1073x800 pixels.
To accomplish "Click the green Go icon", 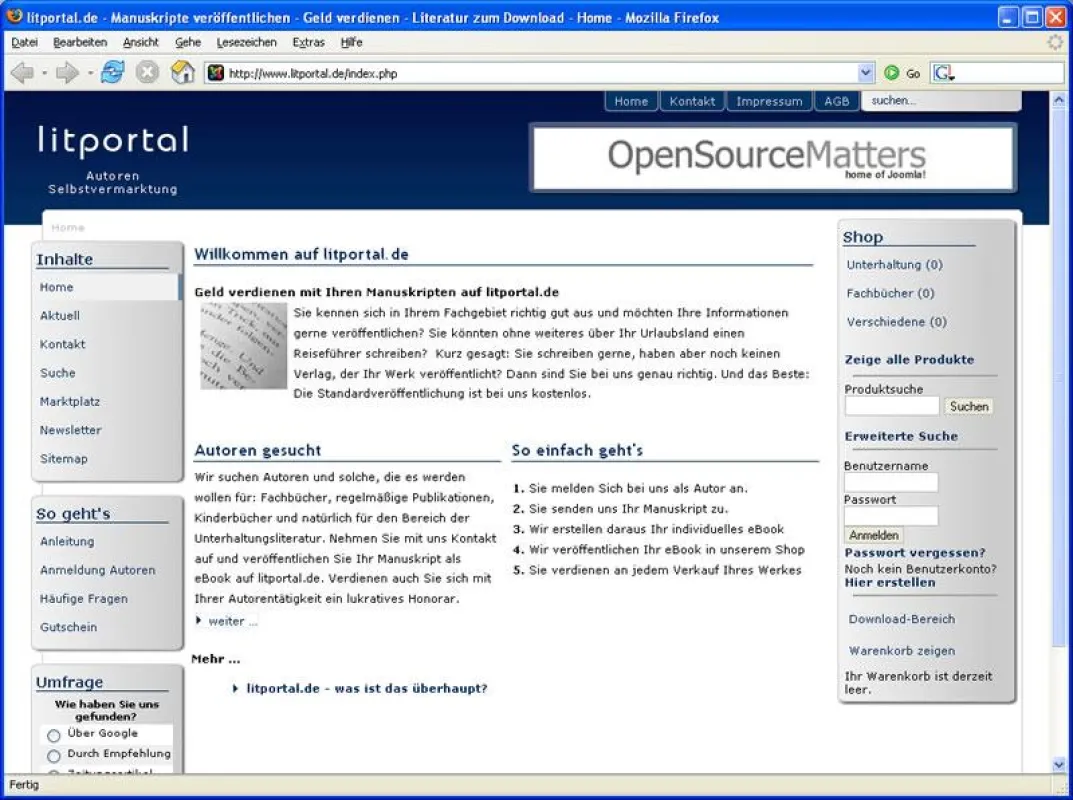I will [x=891, y=73].
